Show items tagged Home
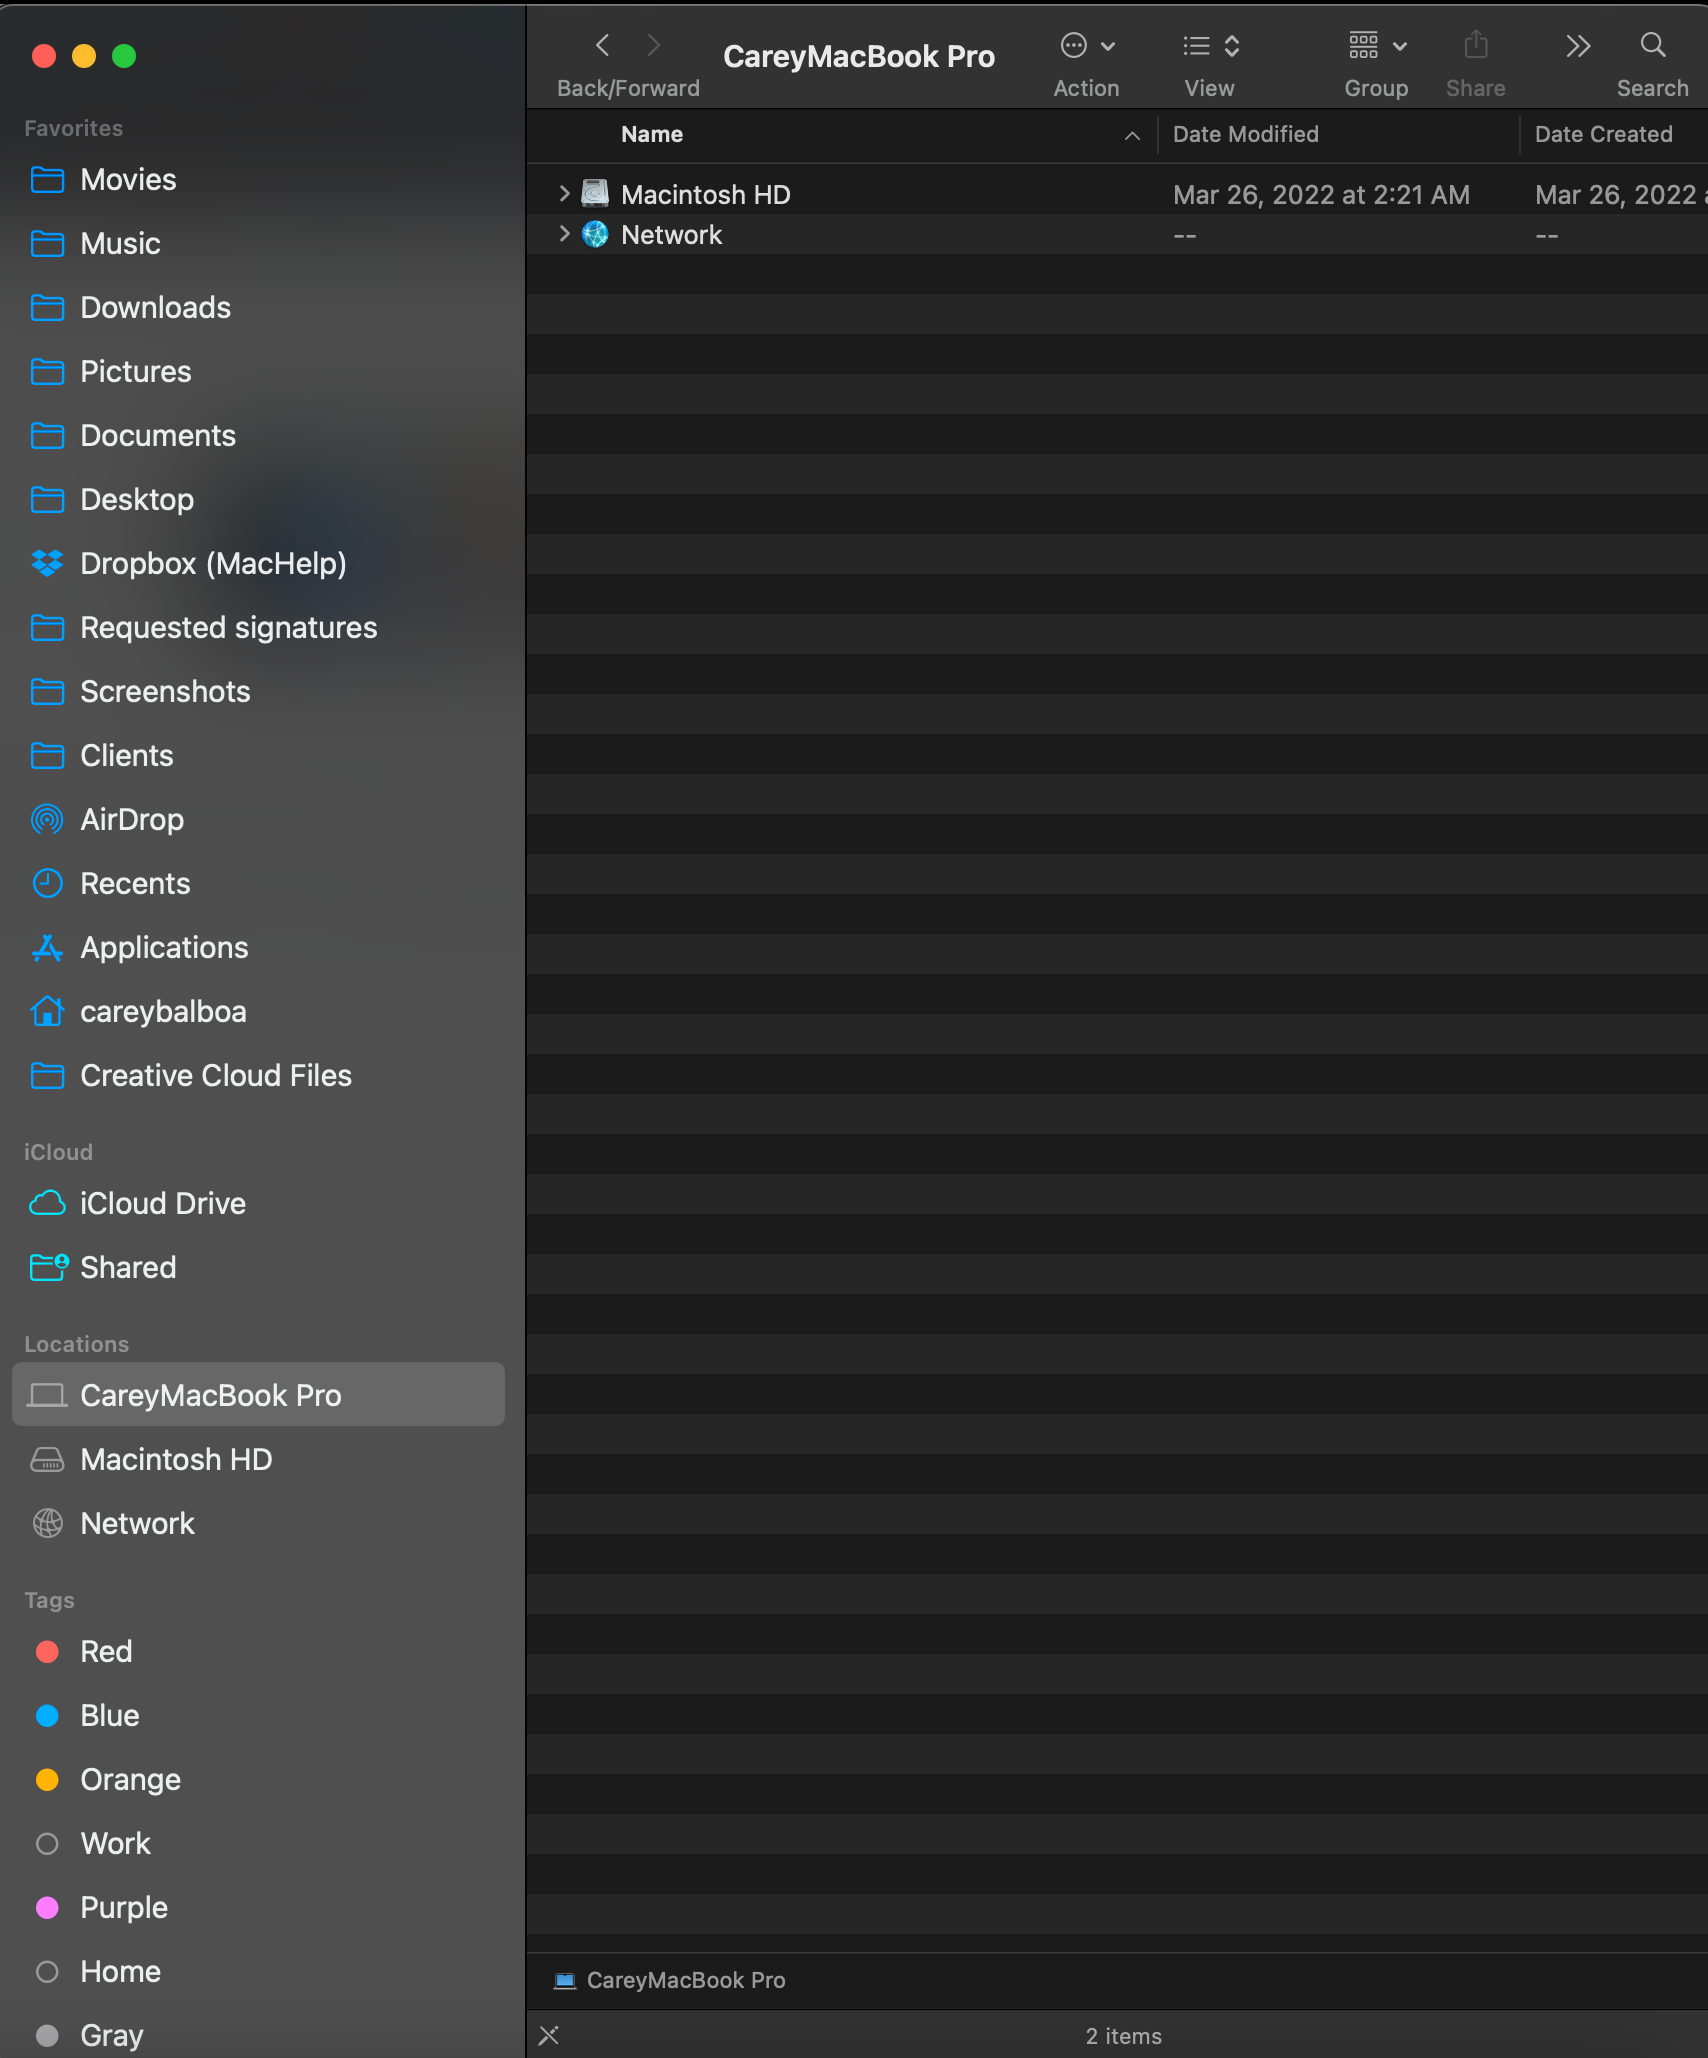The image size is (1708, 2058). click(x=258, y=1972)
